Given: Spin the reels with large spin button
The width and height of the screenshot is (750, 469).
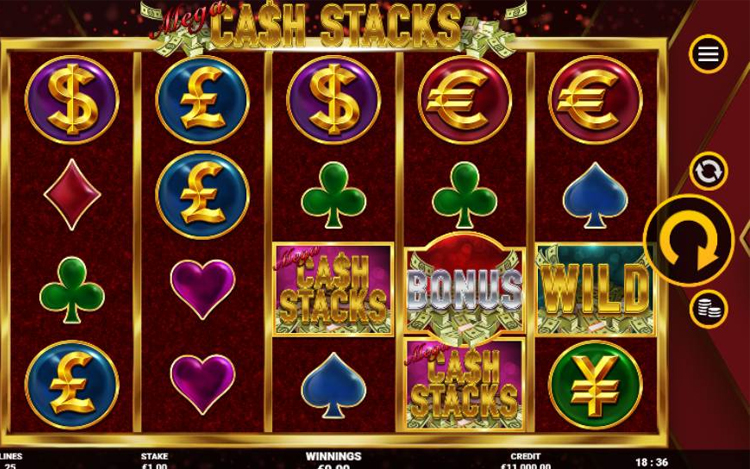Looking at the screenshot, I should (689, 240).
